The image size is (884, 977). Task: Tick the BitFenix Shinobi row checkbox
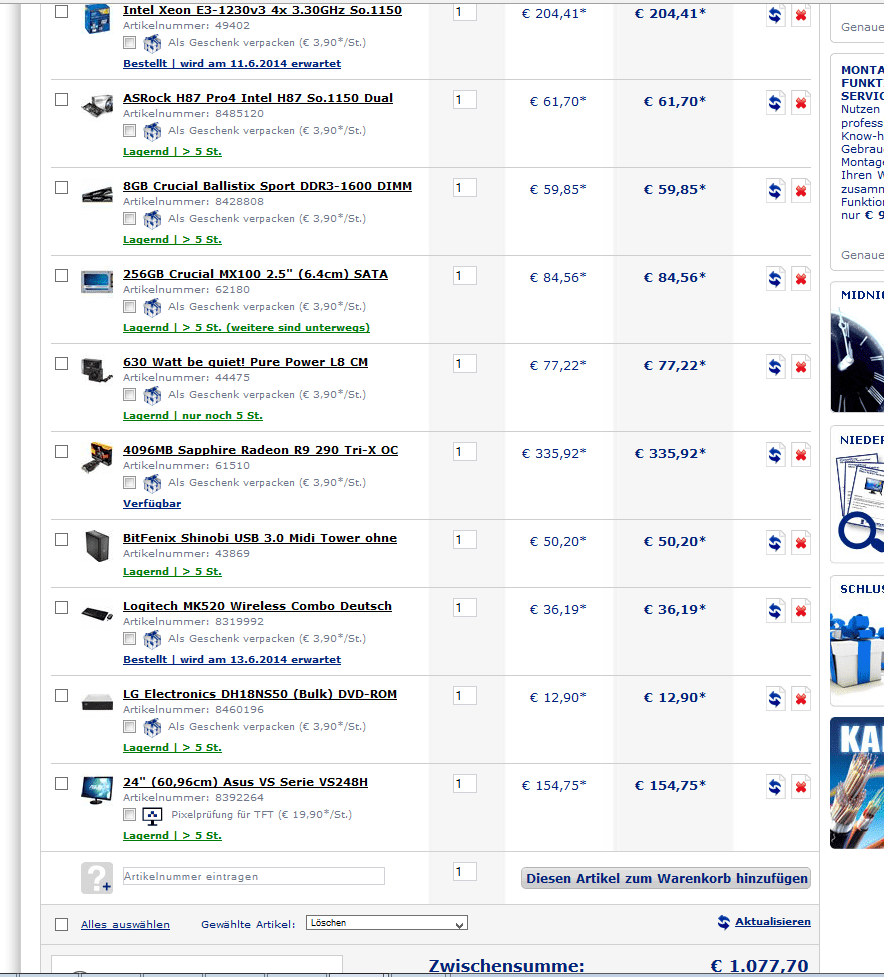click(61, 539)
